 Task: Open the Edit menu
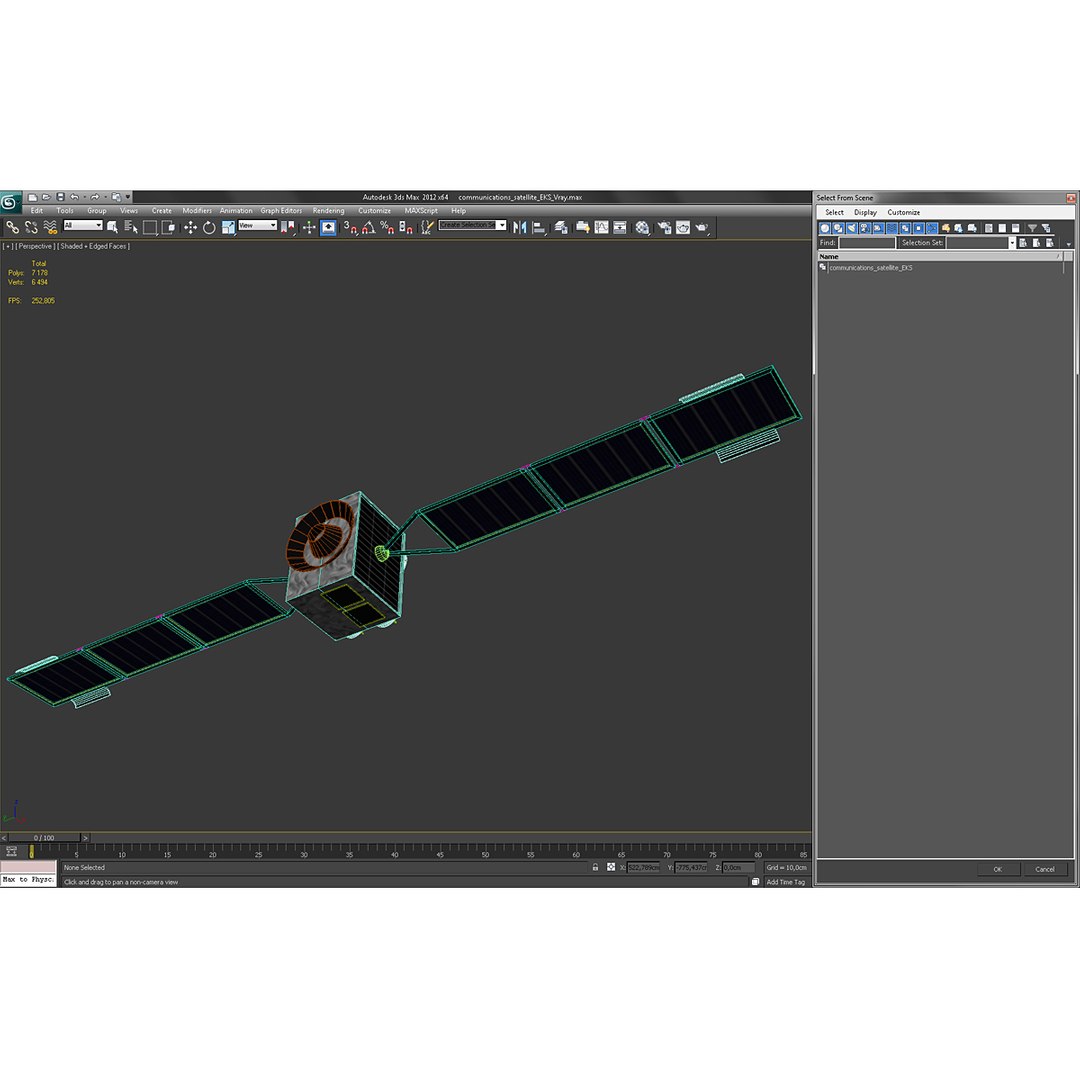coord(37,211)
